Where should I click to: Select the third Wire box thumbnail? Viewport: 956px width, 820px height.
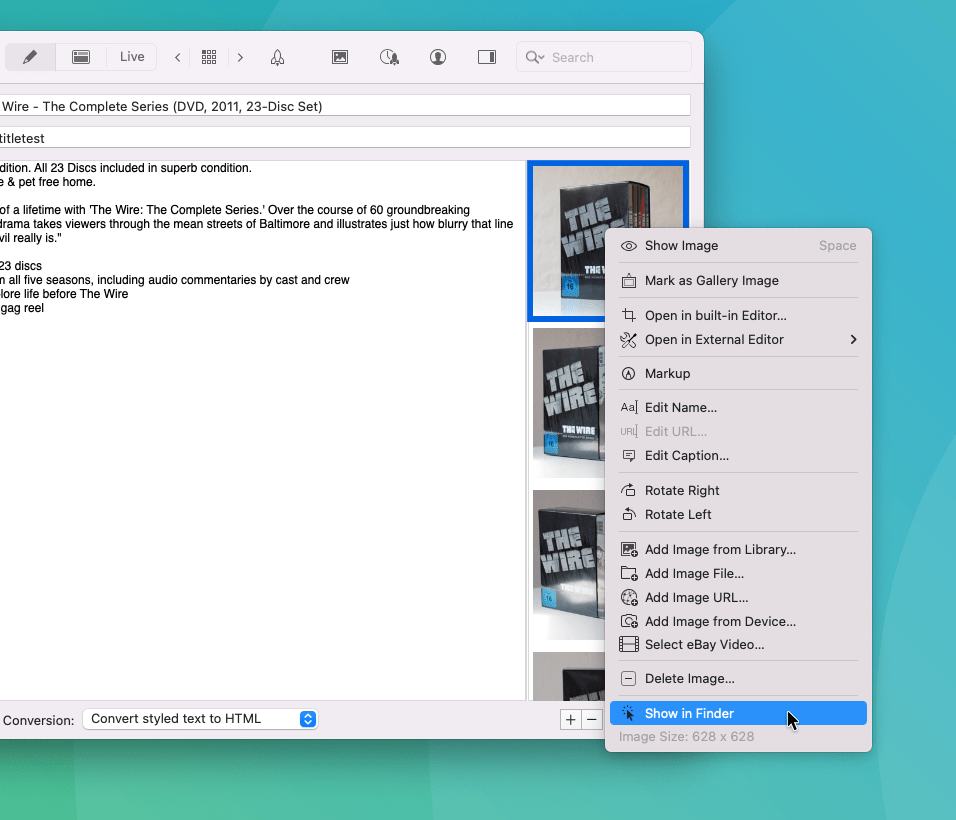point(568,565)
